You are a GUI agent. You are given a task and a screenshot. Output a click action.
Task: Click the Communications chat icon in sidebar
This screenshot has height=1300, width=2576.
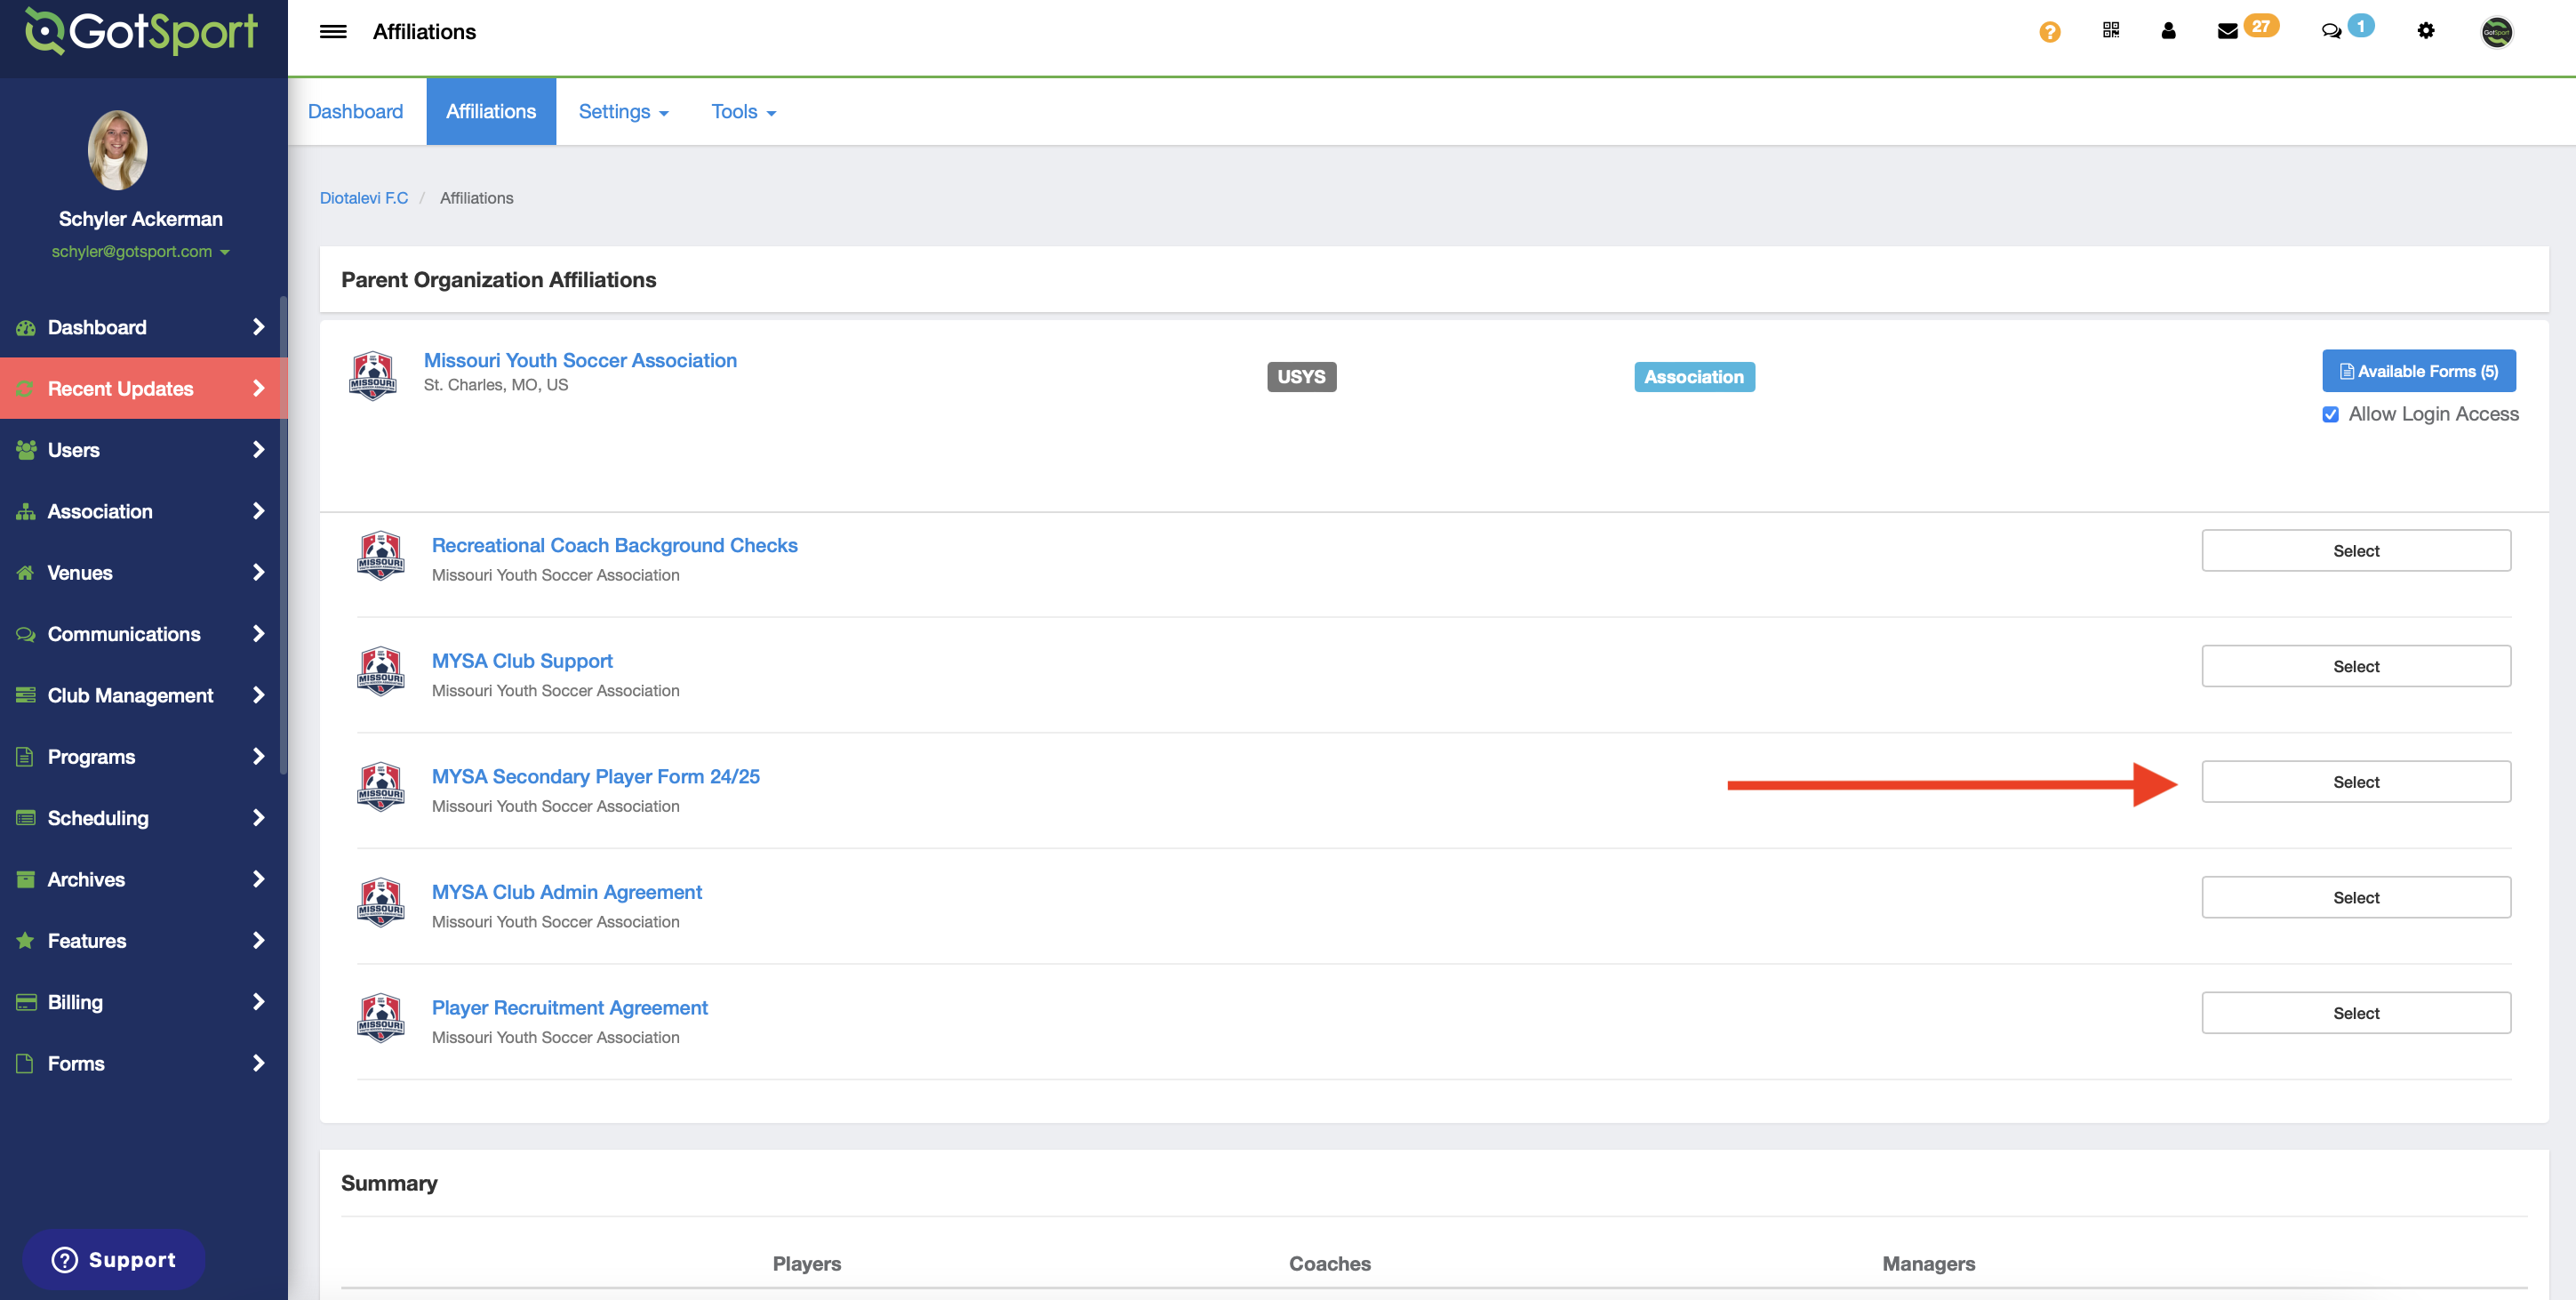click(x=26, y=634)
